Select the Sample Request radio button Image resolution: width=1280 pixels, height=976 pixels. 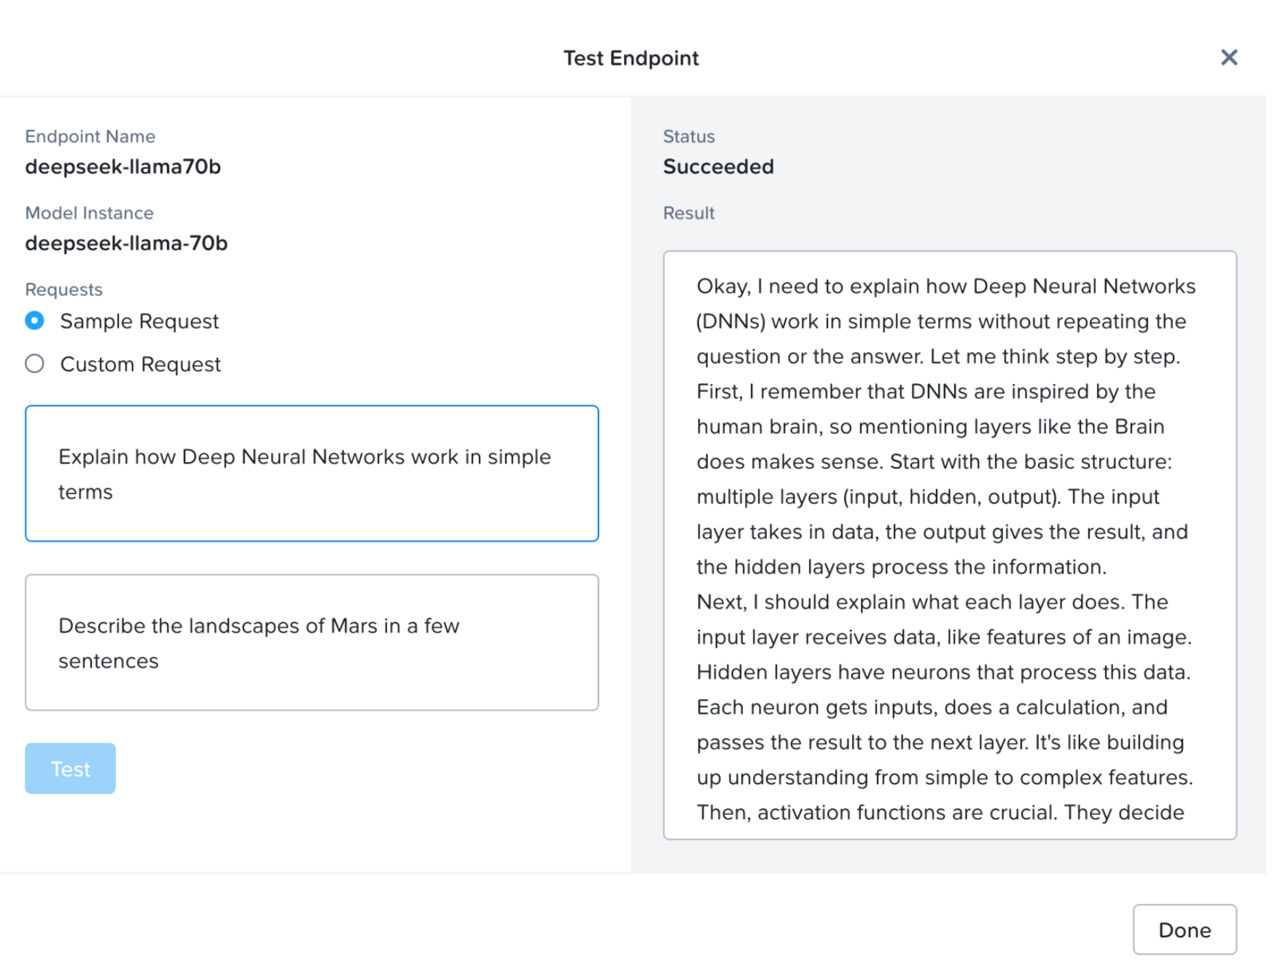pyautogui.click(x=35, y=321)
